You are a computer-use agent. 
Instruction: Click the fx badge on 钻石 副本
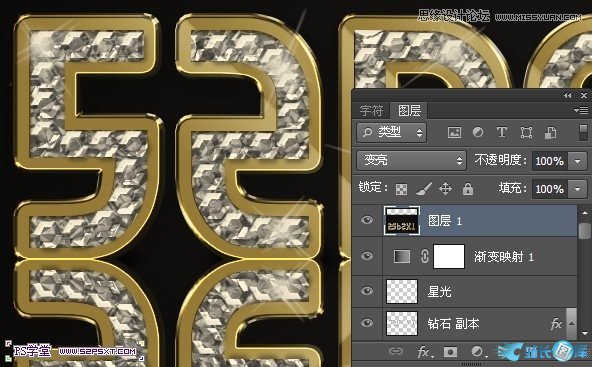coord(556,324)
